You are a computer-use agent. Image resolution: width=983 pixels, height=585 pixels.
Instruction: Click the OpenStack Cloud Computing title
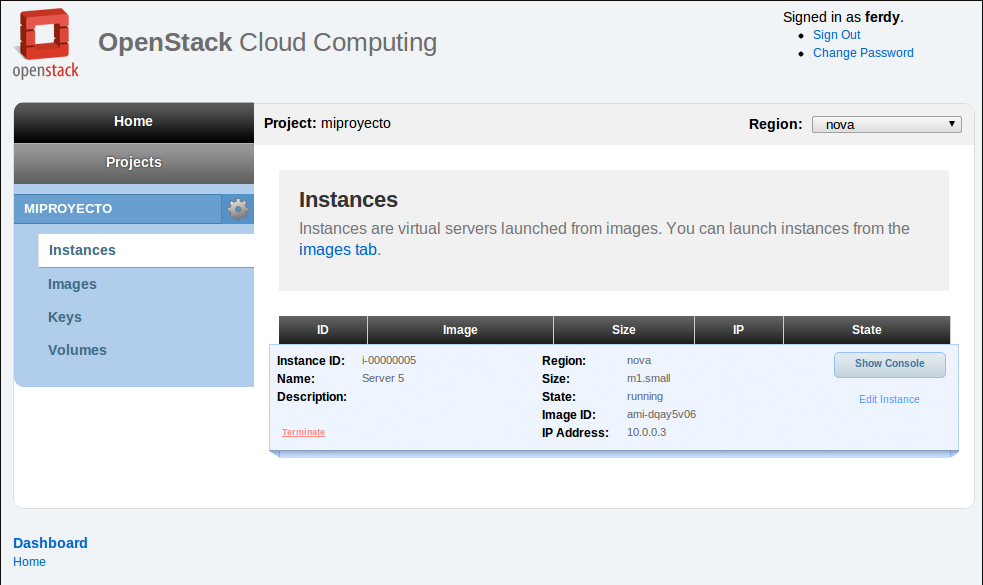coord(267,43)
